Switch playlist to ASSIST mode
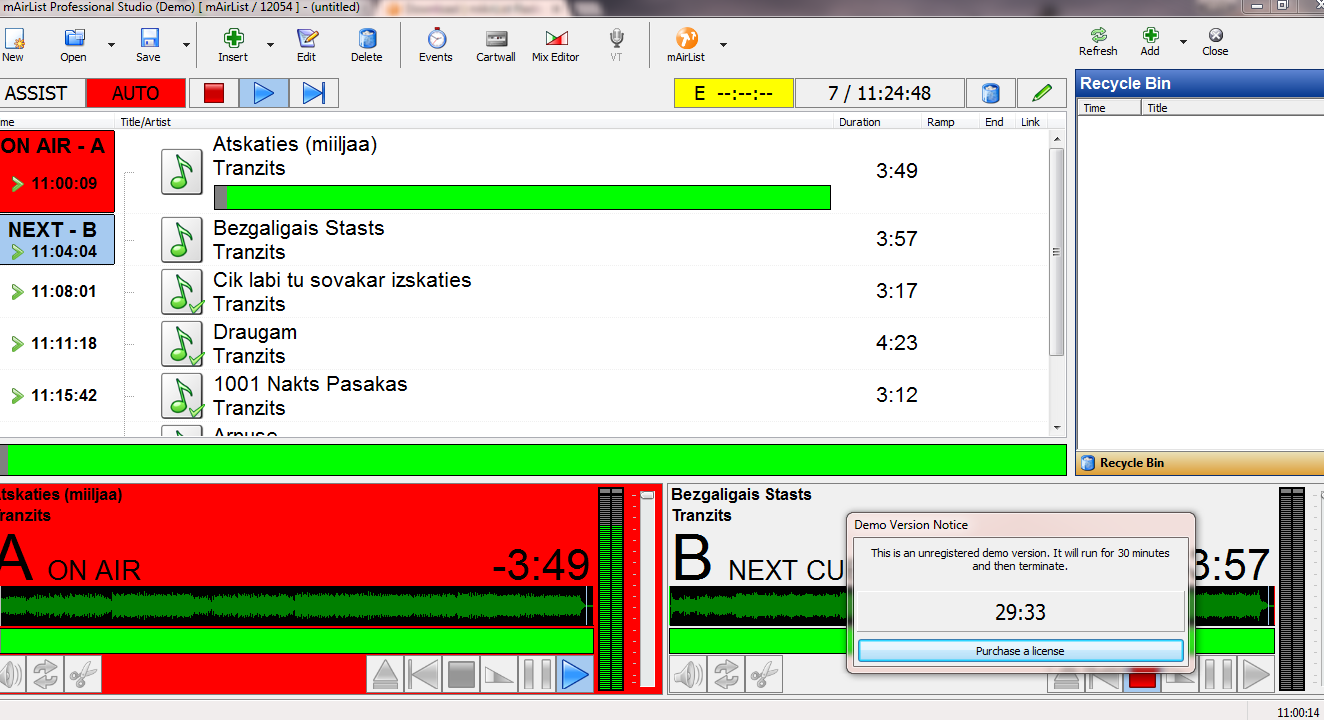The width and height of the screenshot is (1324, 720). [38, 93]
